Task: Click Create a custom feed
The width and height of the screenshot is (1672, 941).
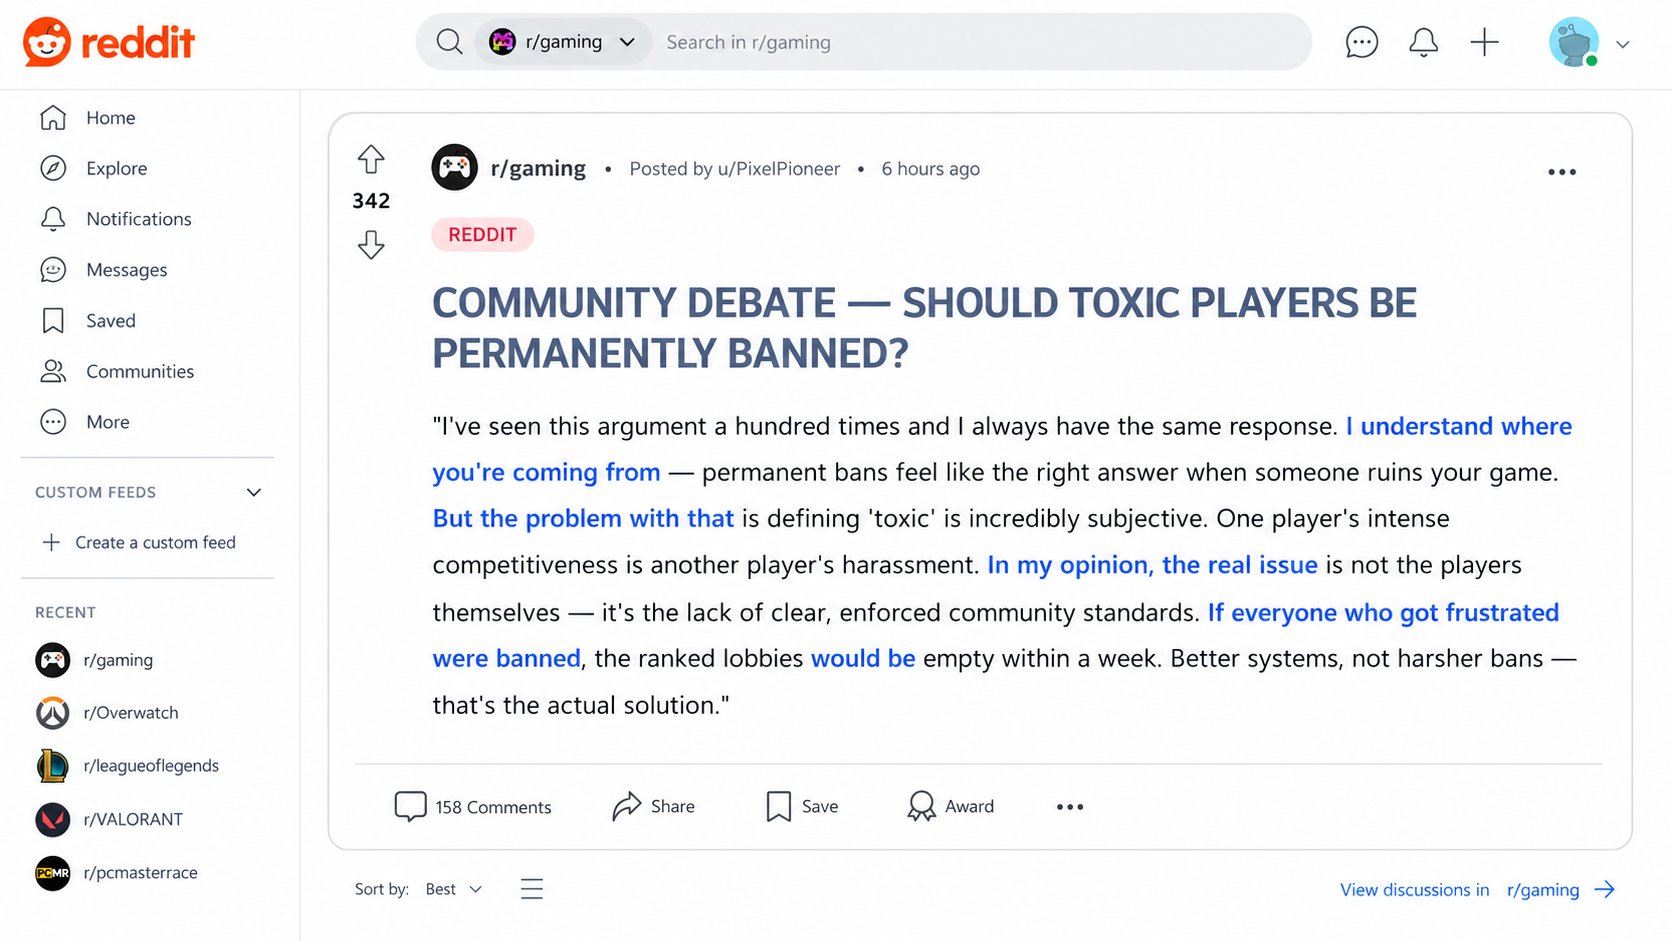Action: (x=140, y=542)
